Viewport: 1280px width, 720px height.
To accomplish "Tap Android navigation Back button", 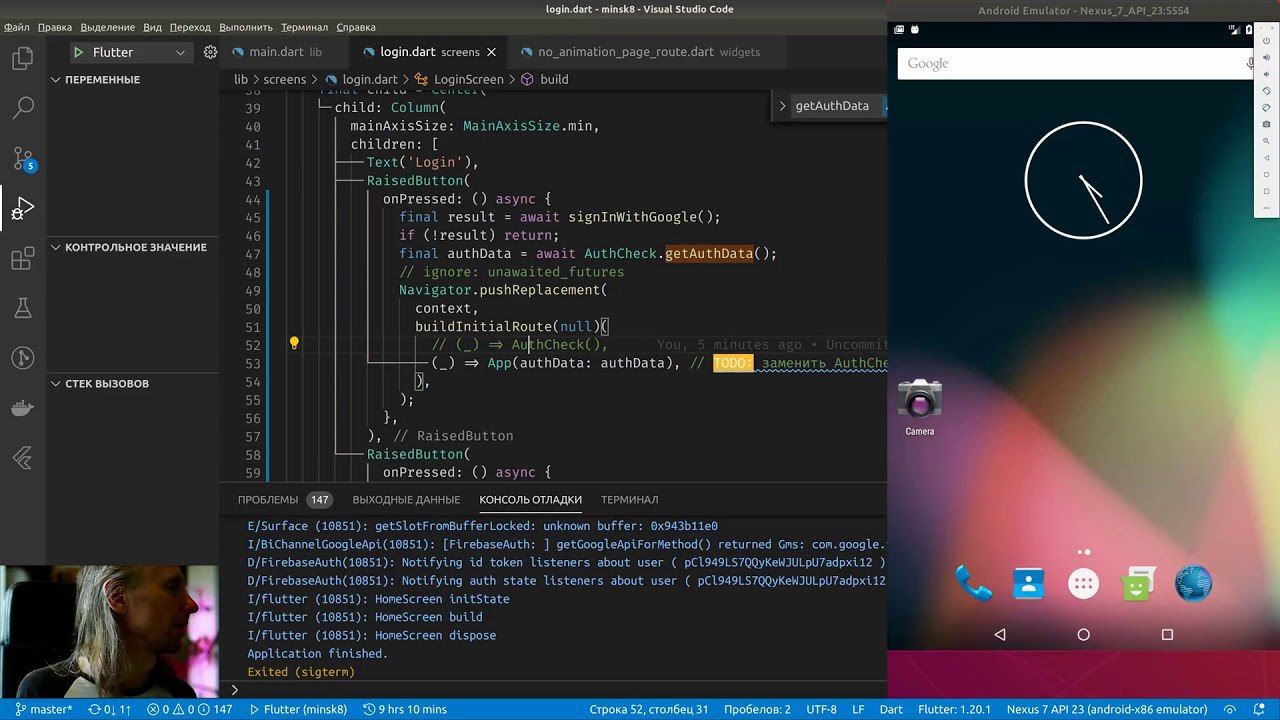I will (1000, 635).
